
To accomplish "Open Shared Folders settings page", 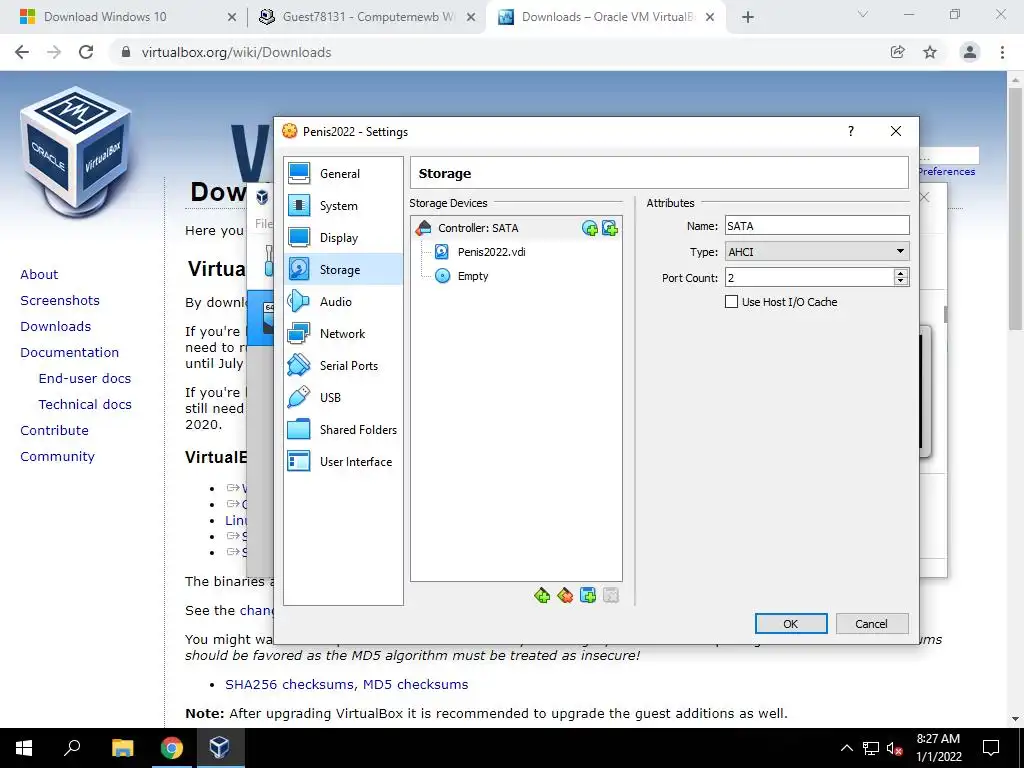I will coord(343,430).
